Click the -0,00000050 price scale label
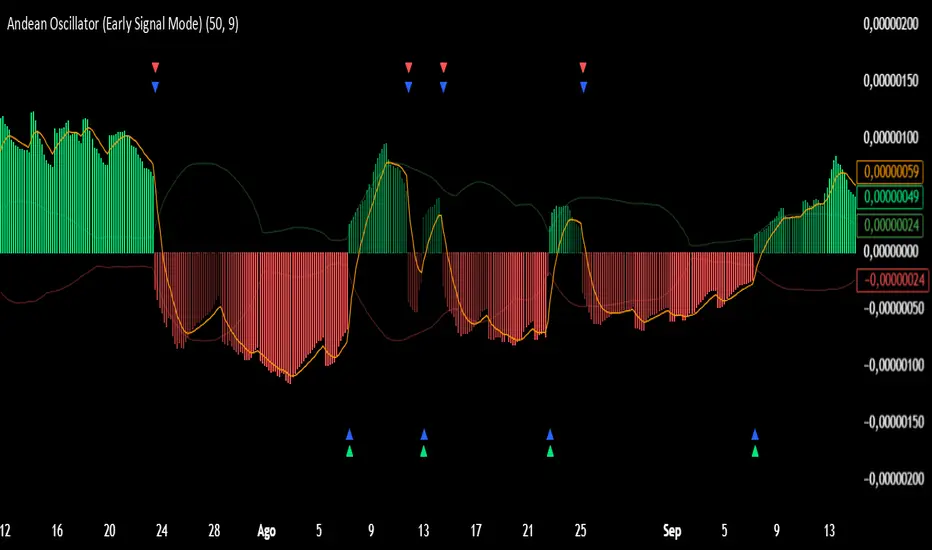This screenshot has height=550, width=932. (x=893, y=308)
